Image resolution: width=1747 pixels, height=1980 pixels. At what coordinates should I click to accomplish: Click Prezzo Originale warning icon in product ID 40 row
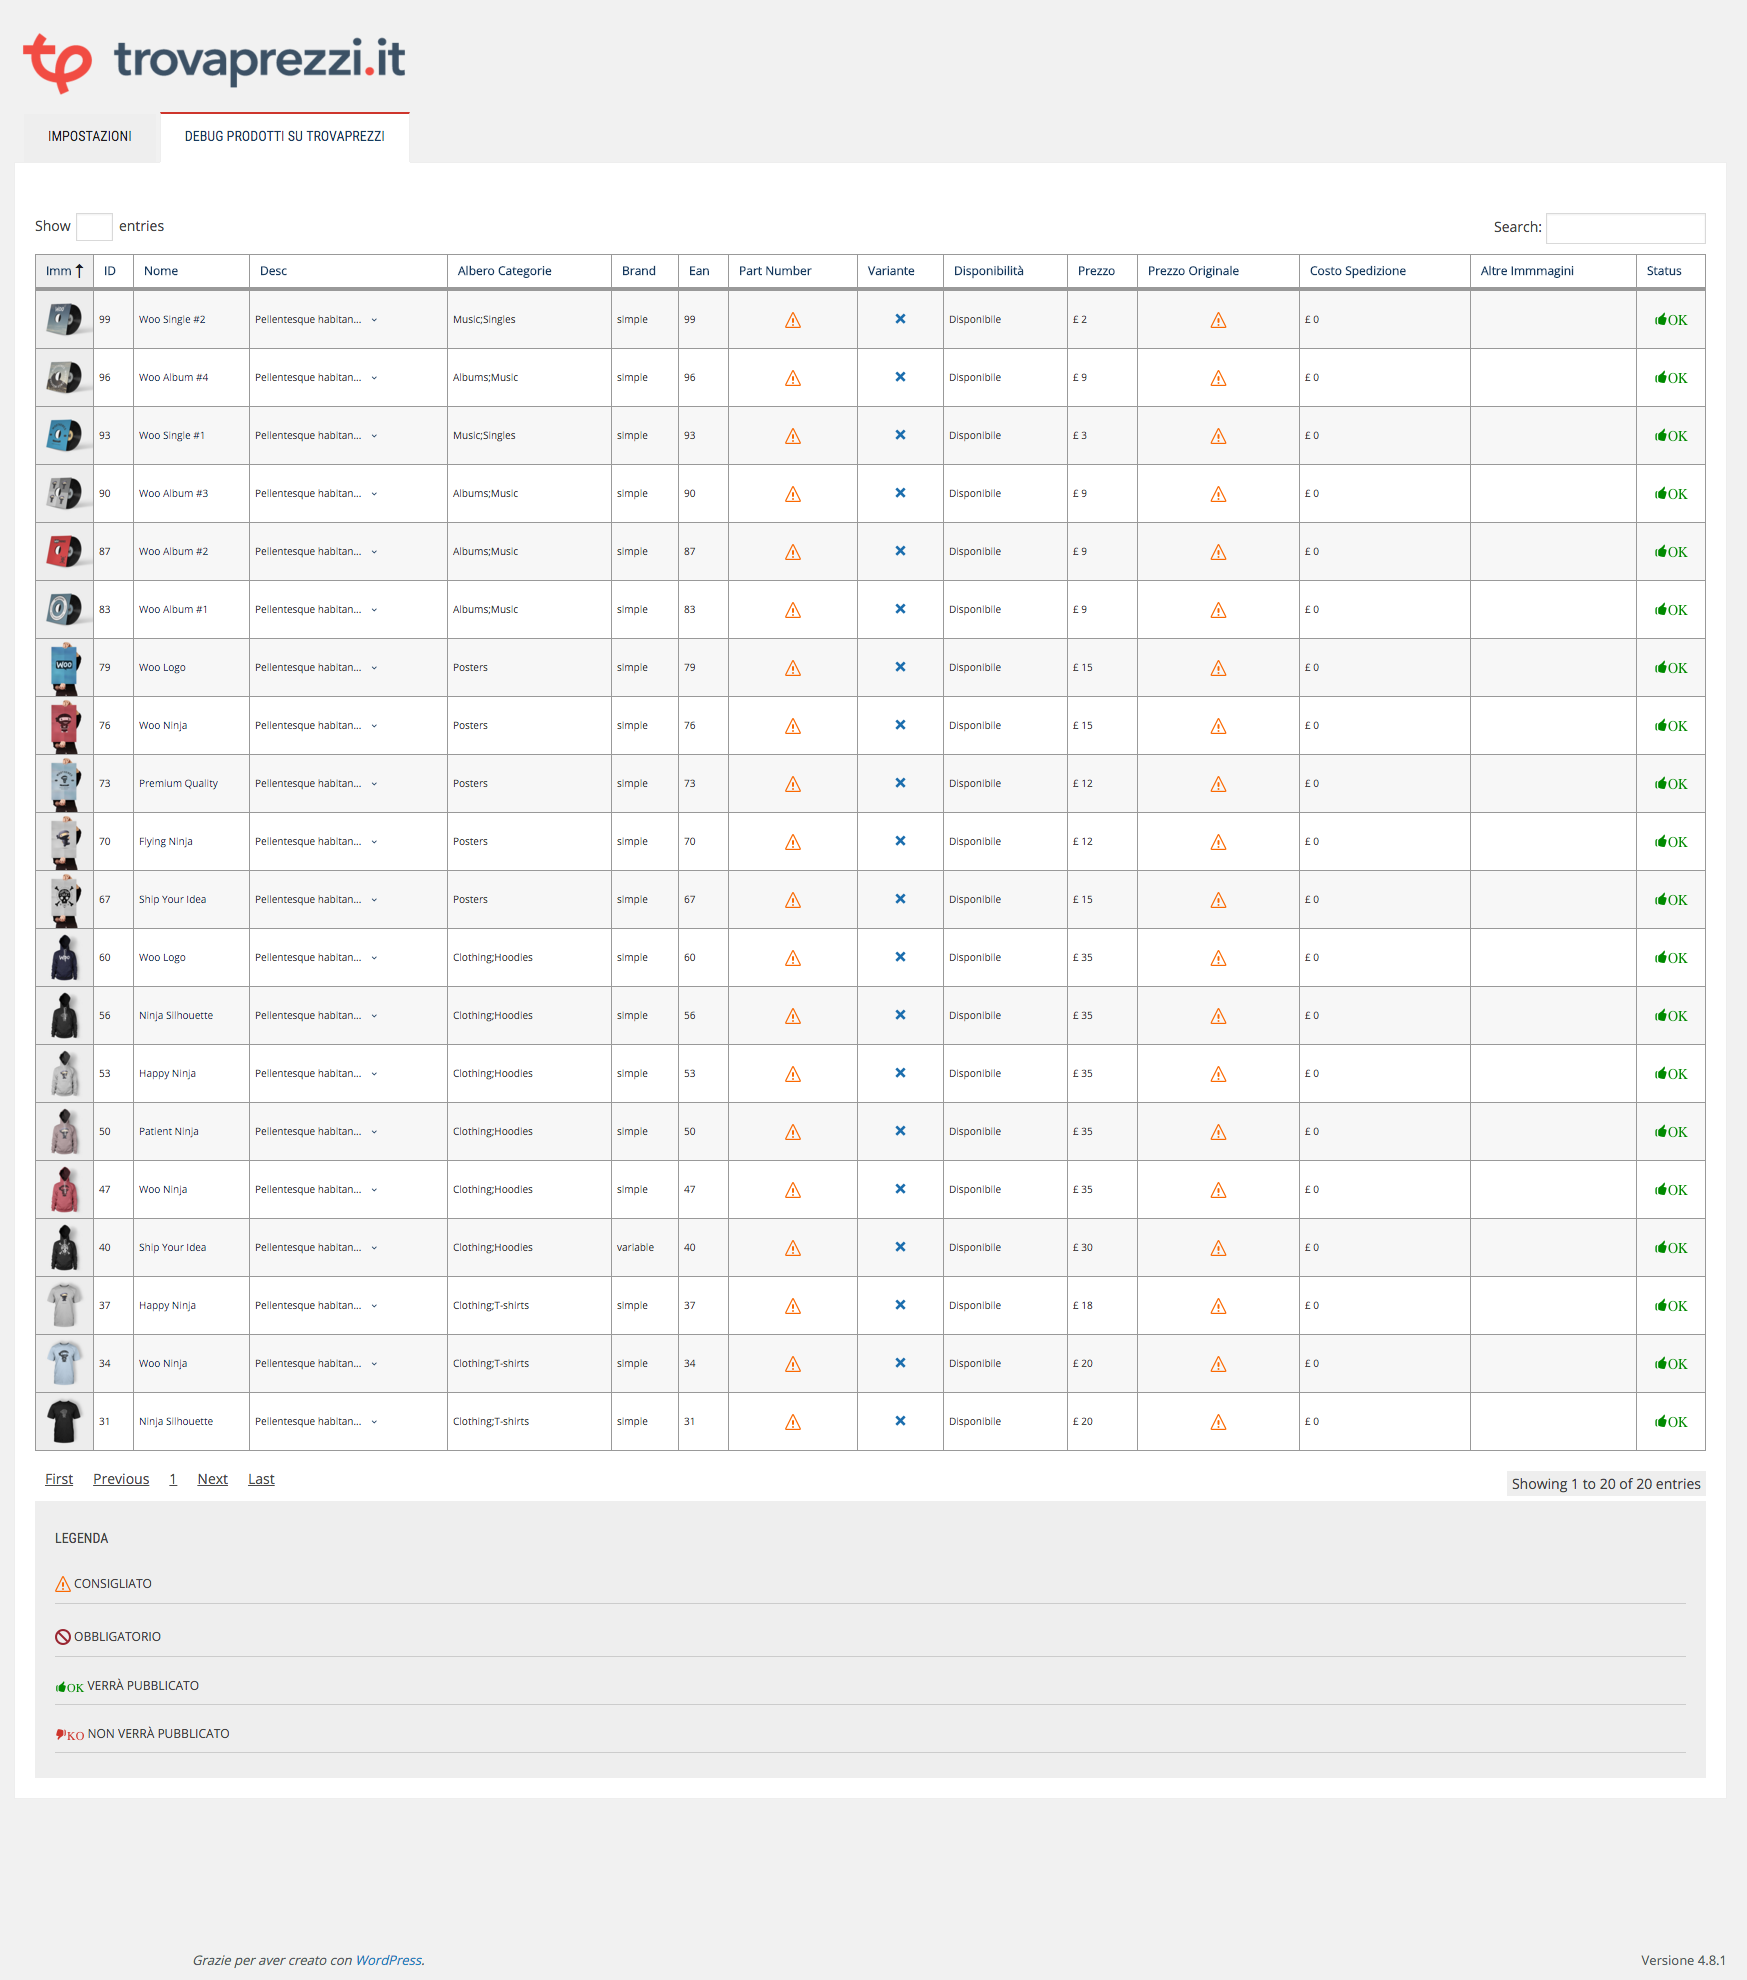pyautogui.click(x=1218, y=1248)
